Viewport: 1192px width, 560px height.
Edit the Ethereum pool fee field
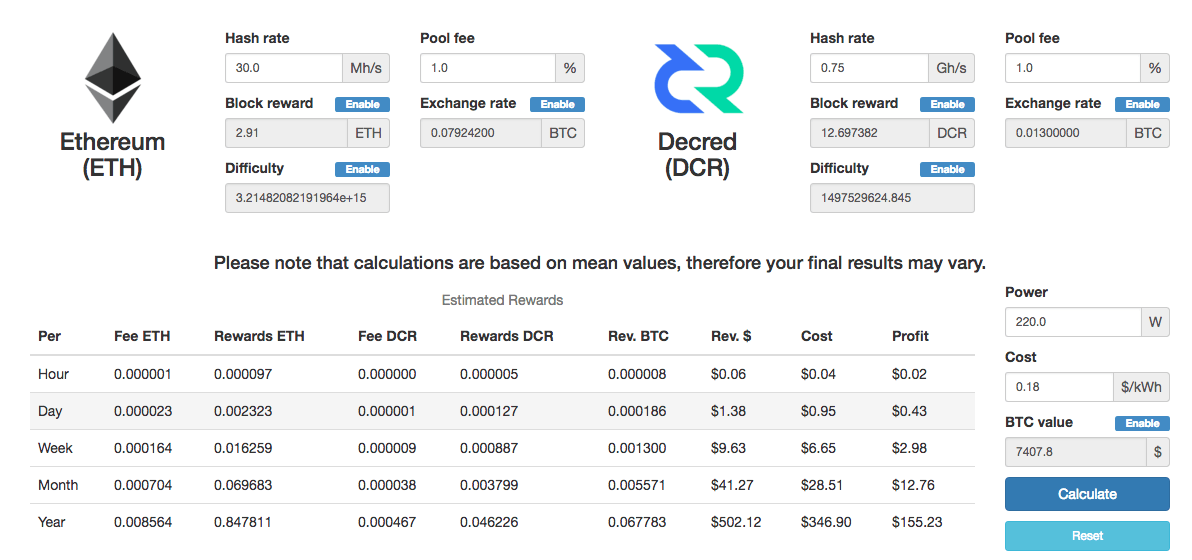487,68
